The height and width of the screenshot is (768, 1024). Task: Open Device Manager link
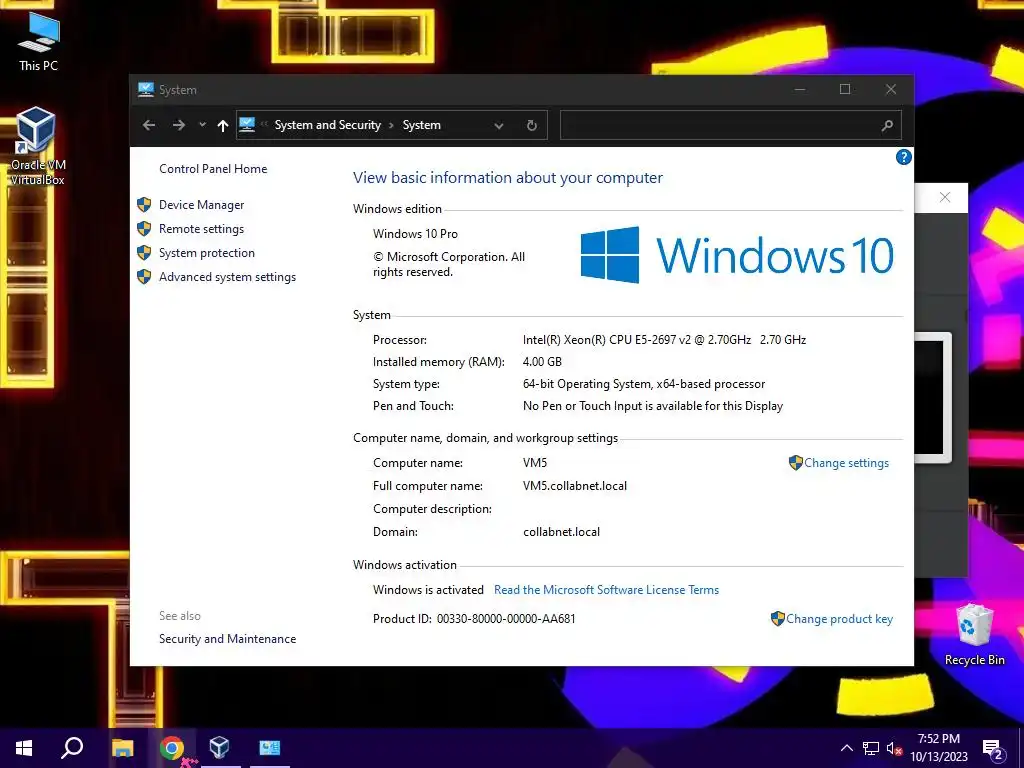tap(201, 205)
